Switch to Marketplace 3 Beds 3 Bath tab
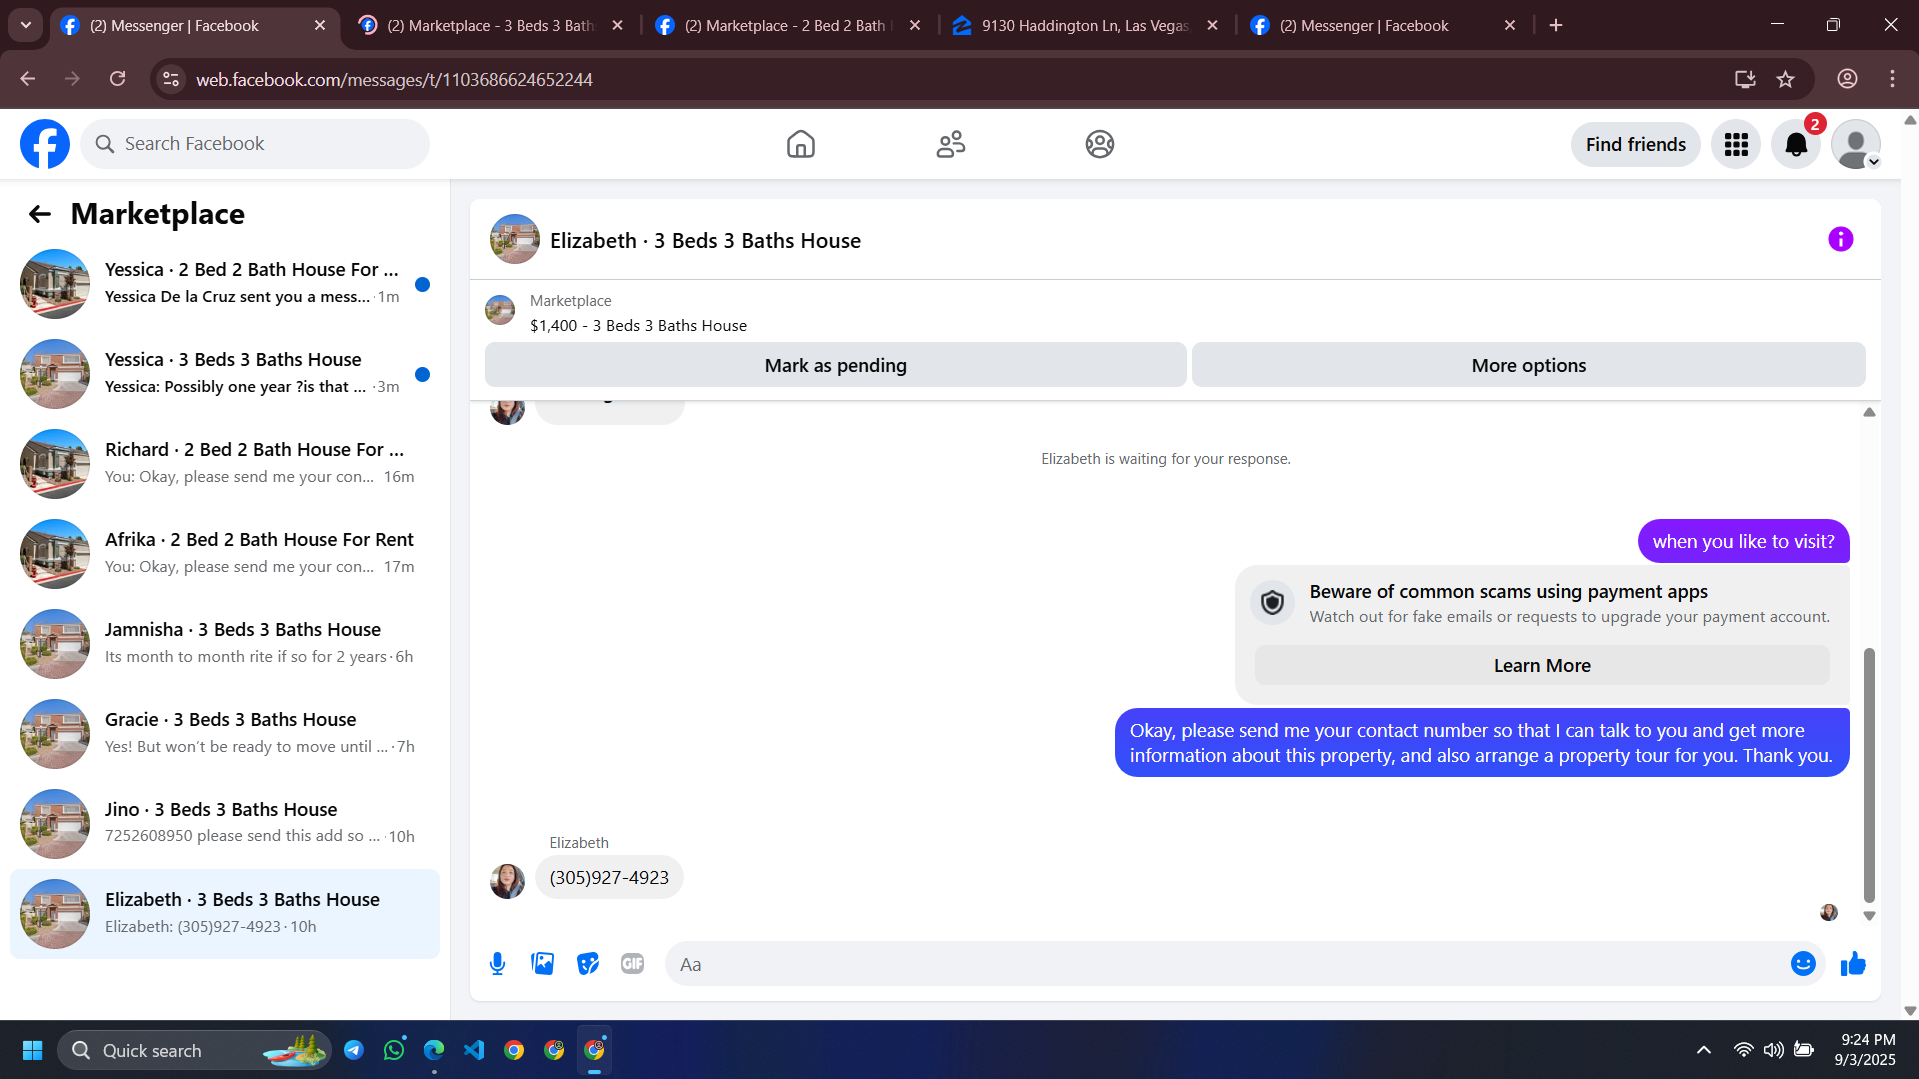Image resolution: width=1919 pixels, height=1079 pixels. [x=492, y=26]
